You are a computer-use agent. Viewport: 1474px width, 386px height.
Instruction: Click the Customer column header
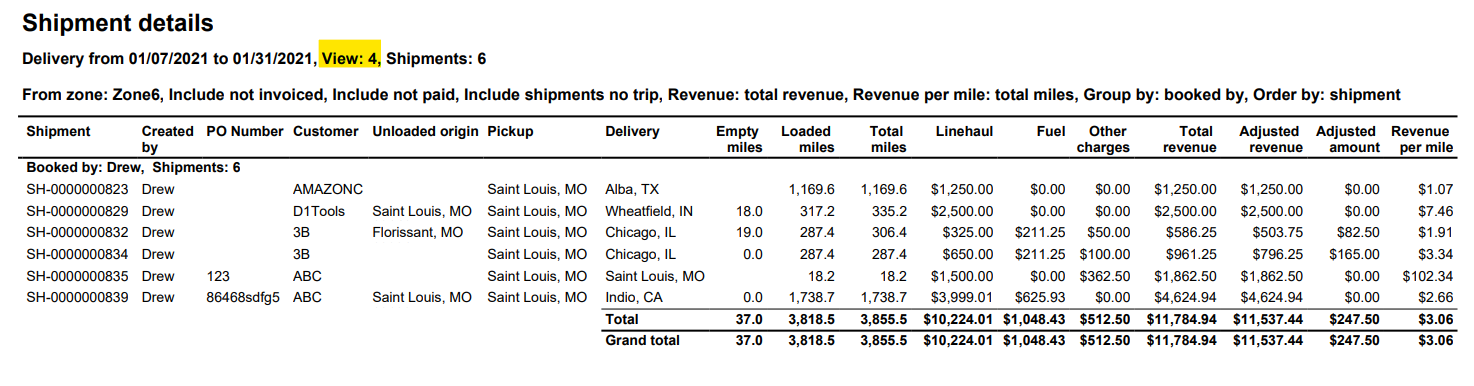pyautogui.click(x=325, y=131)
